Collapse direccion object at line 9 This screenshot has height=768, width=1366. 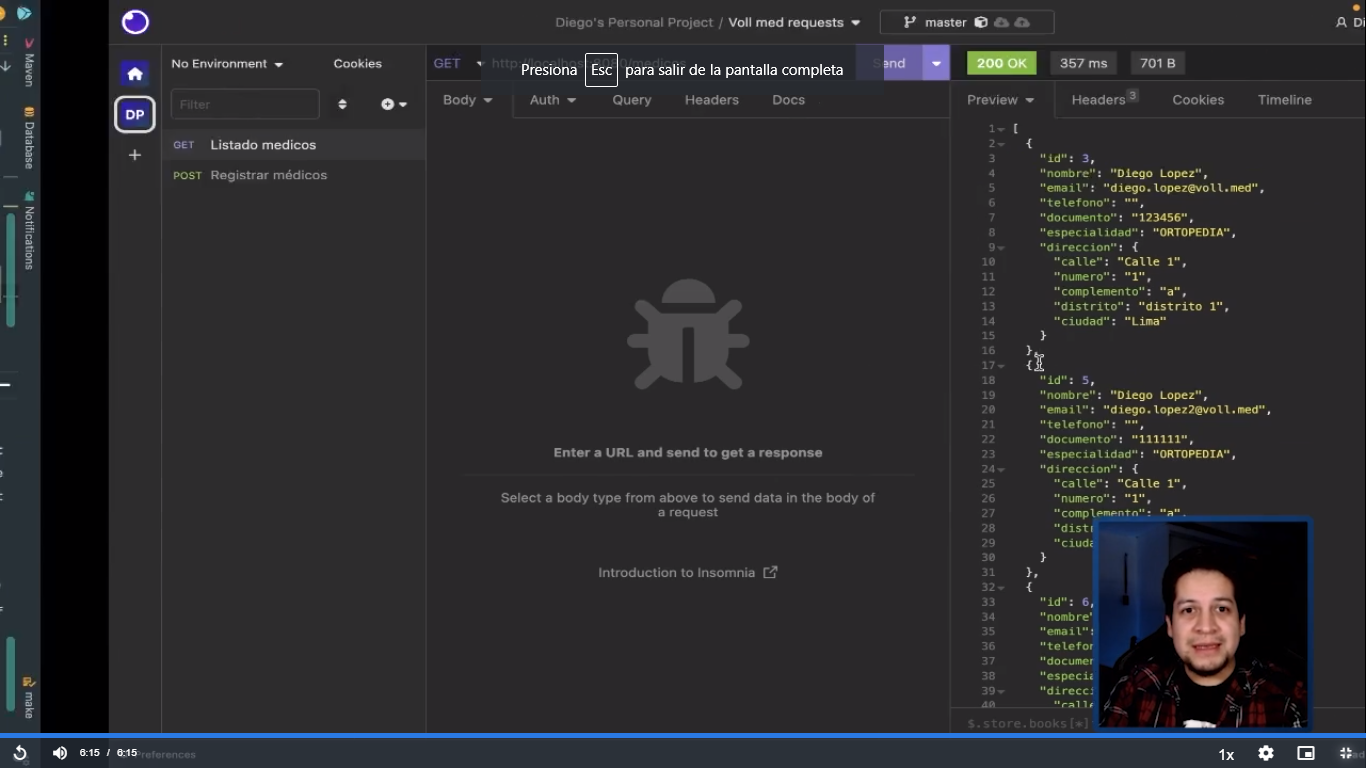(1002, 248)
